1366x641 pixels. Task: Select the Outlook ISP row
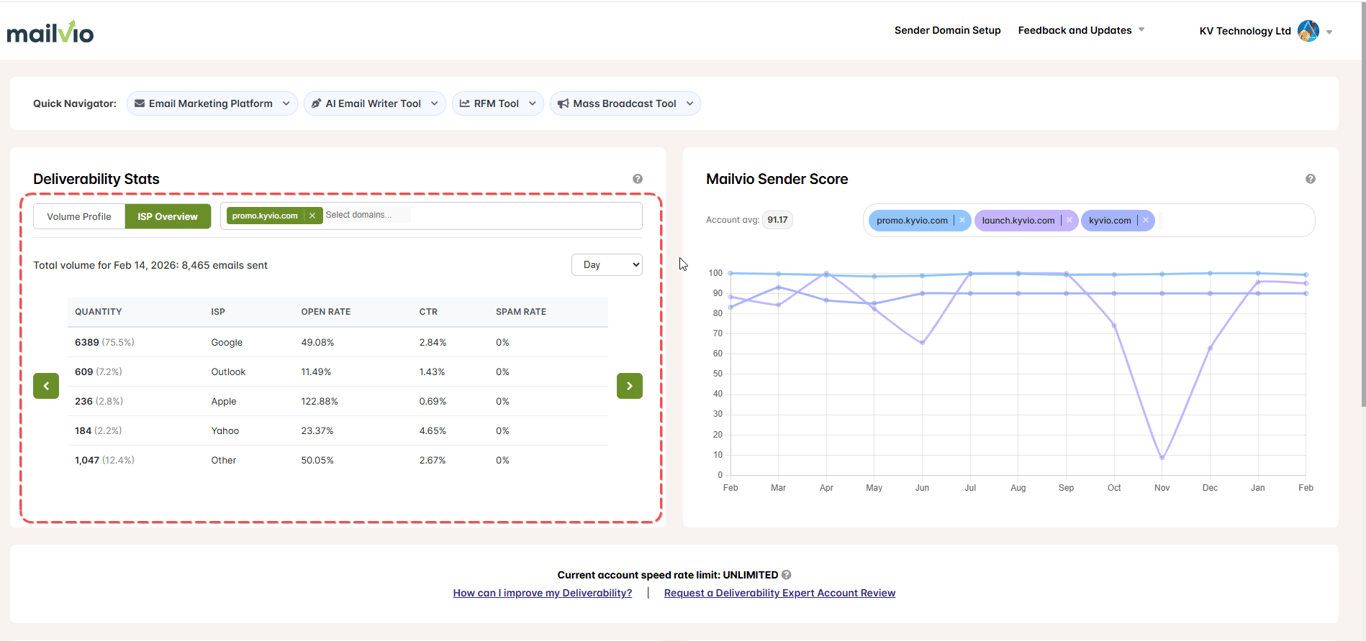[338, 372]
